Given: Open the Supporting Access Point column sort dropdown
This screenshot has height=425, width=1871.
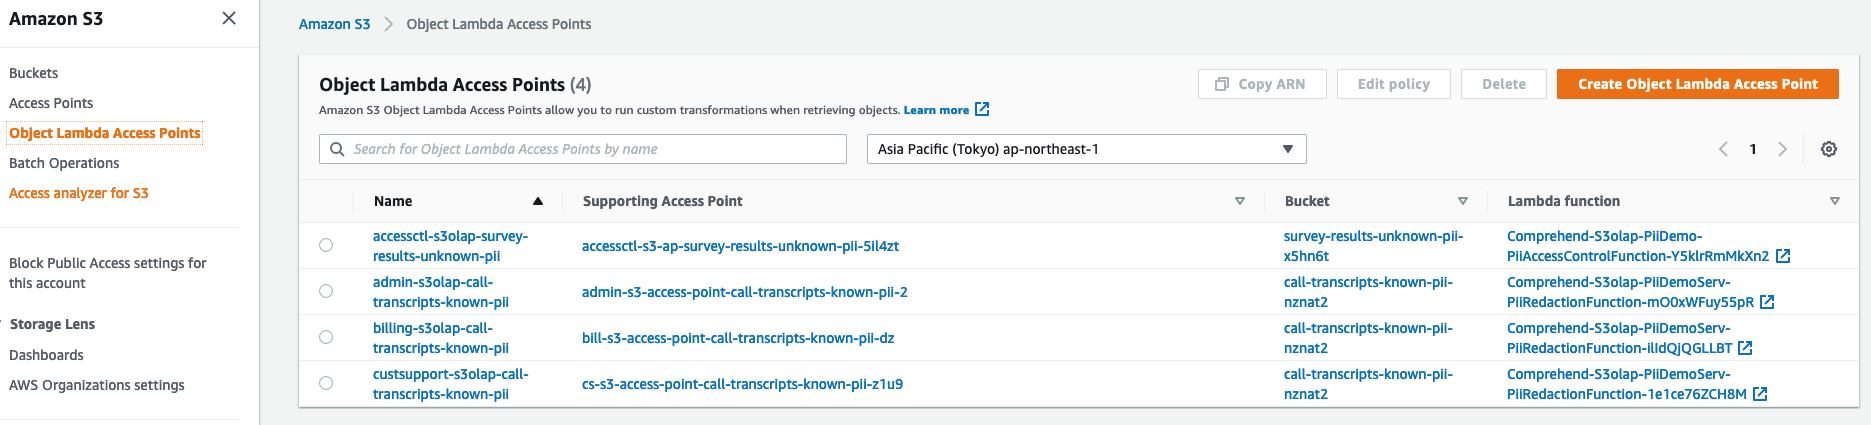Looking at the screenshot, I should click(1240, 201).
